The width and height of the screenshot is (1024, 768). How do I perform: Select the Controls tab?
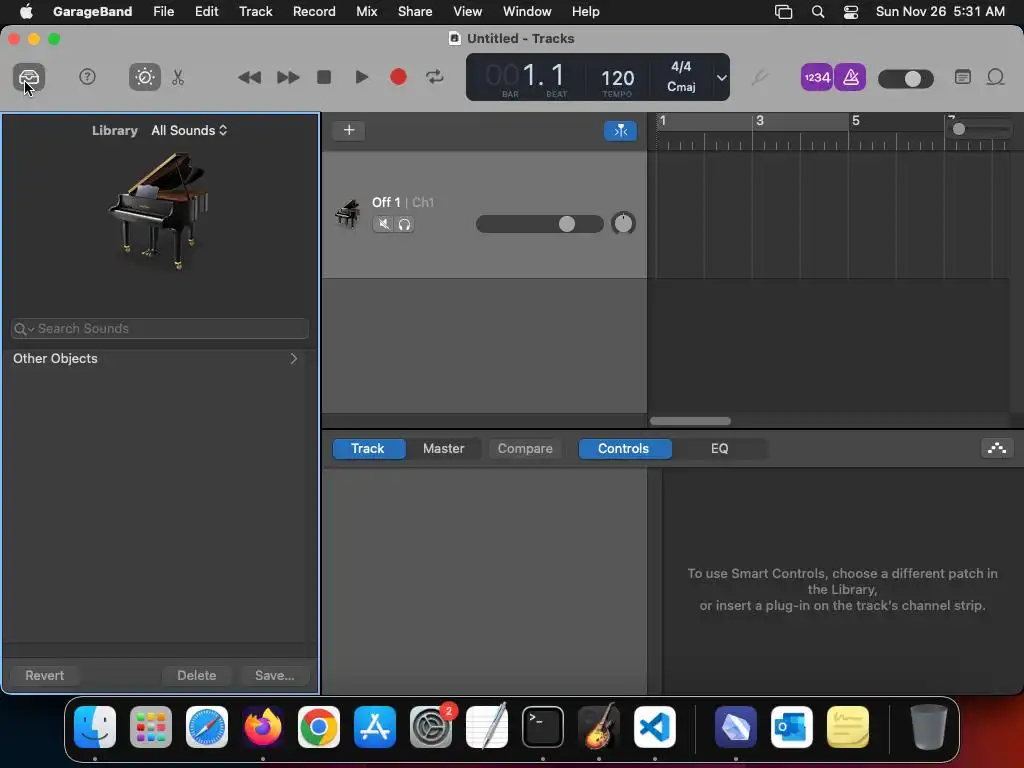pos(624,449)
